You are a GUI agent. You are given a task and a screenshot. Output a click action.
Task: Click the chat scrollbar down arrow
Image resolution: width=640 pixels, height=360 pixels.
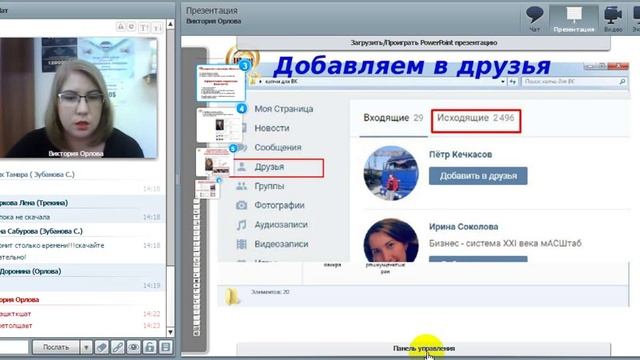171,332
